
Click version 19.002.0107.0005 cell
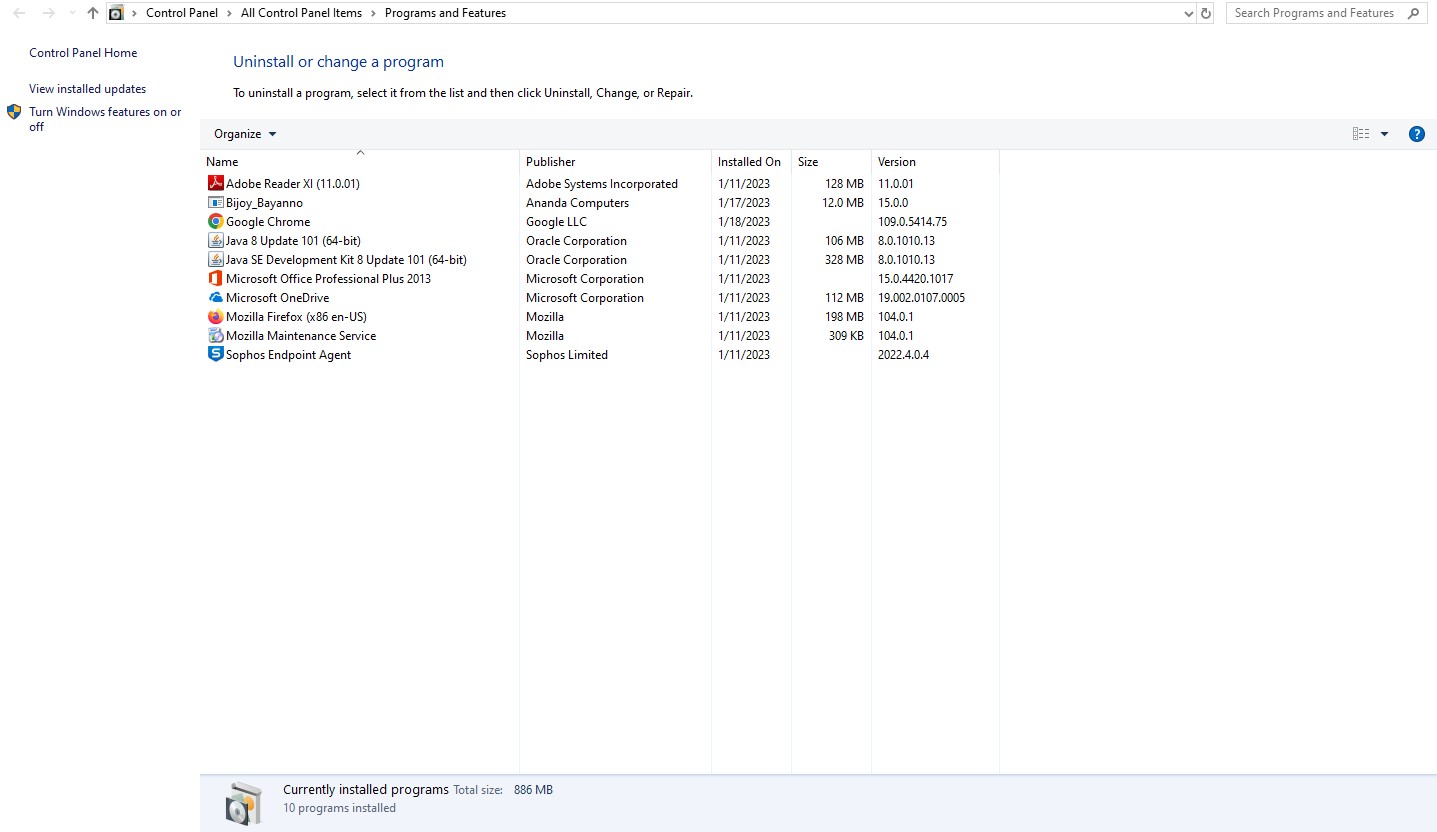click(x=921, y=297)
